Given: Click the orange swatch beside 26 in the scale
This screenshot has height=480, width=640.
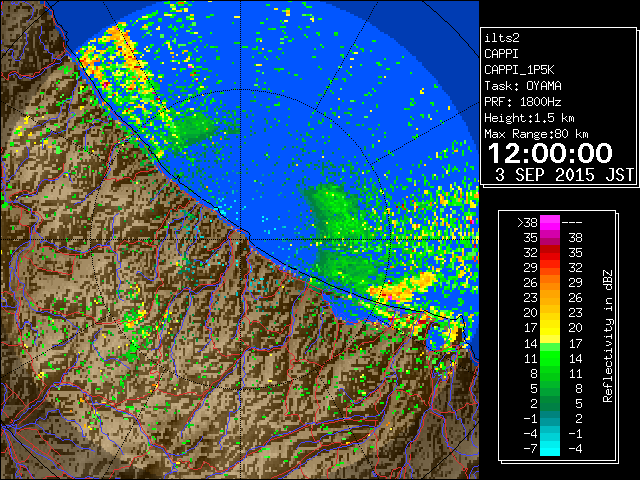Looking at the screenshot, I should pyautogui.click(x=550, y=283).
